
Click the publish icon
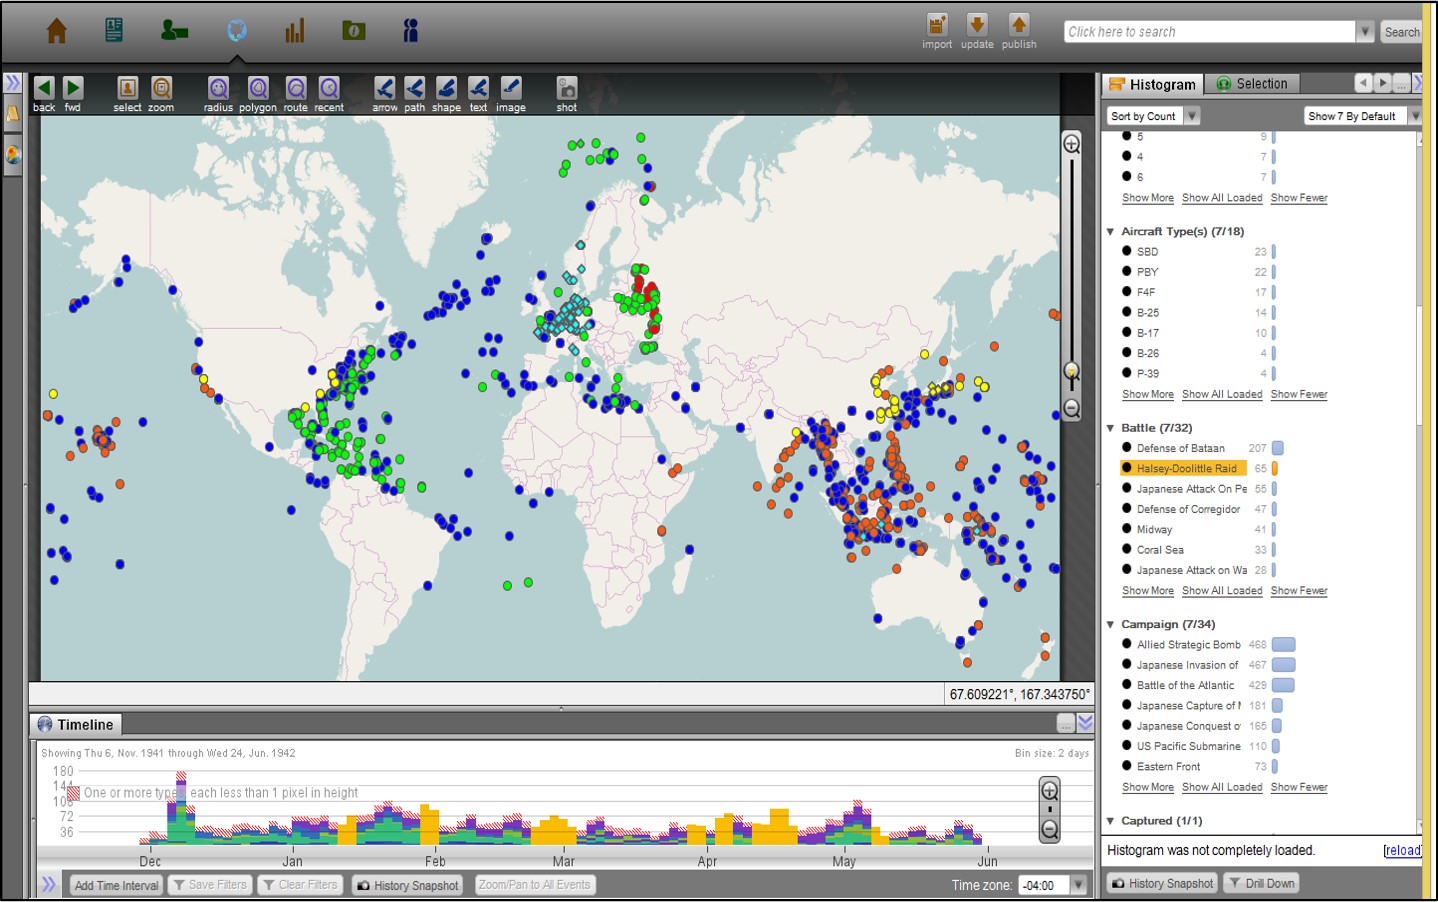point(1018,25)
